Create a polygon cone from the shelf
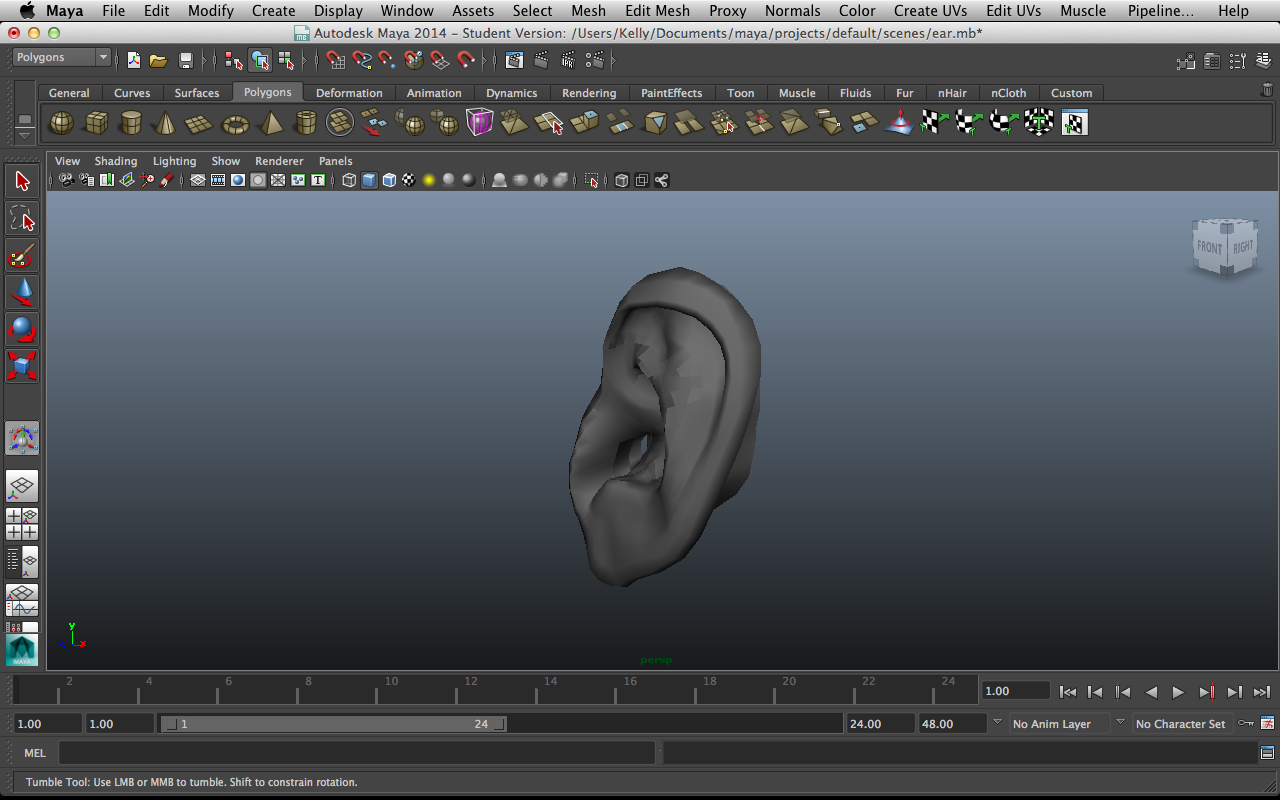 (163, 122)
